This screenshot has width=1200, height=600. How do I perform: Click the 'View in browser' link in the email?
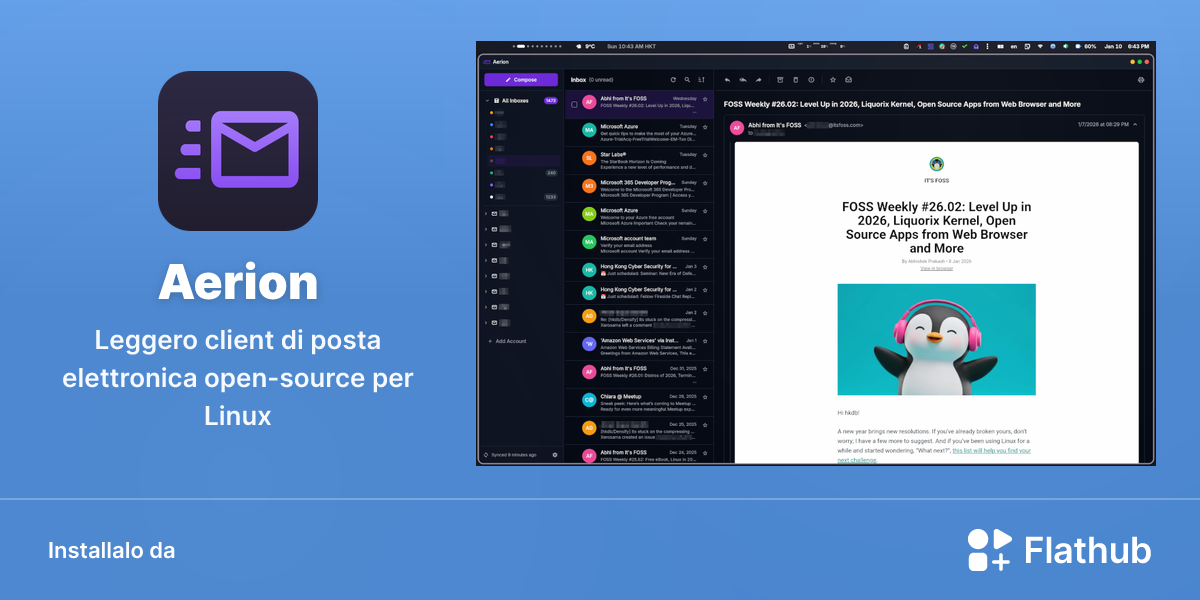pyautogui.click(x=936, y=268)
